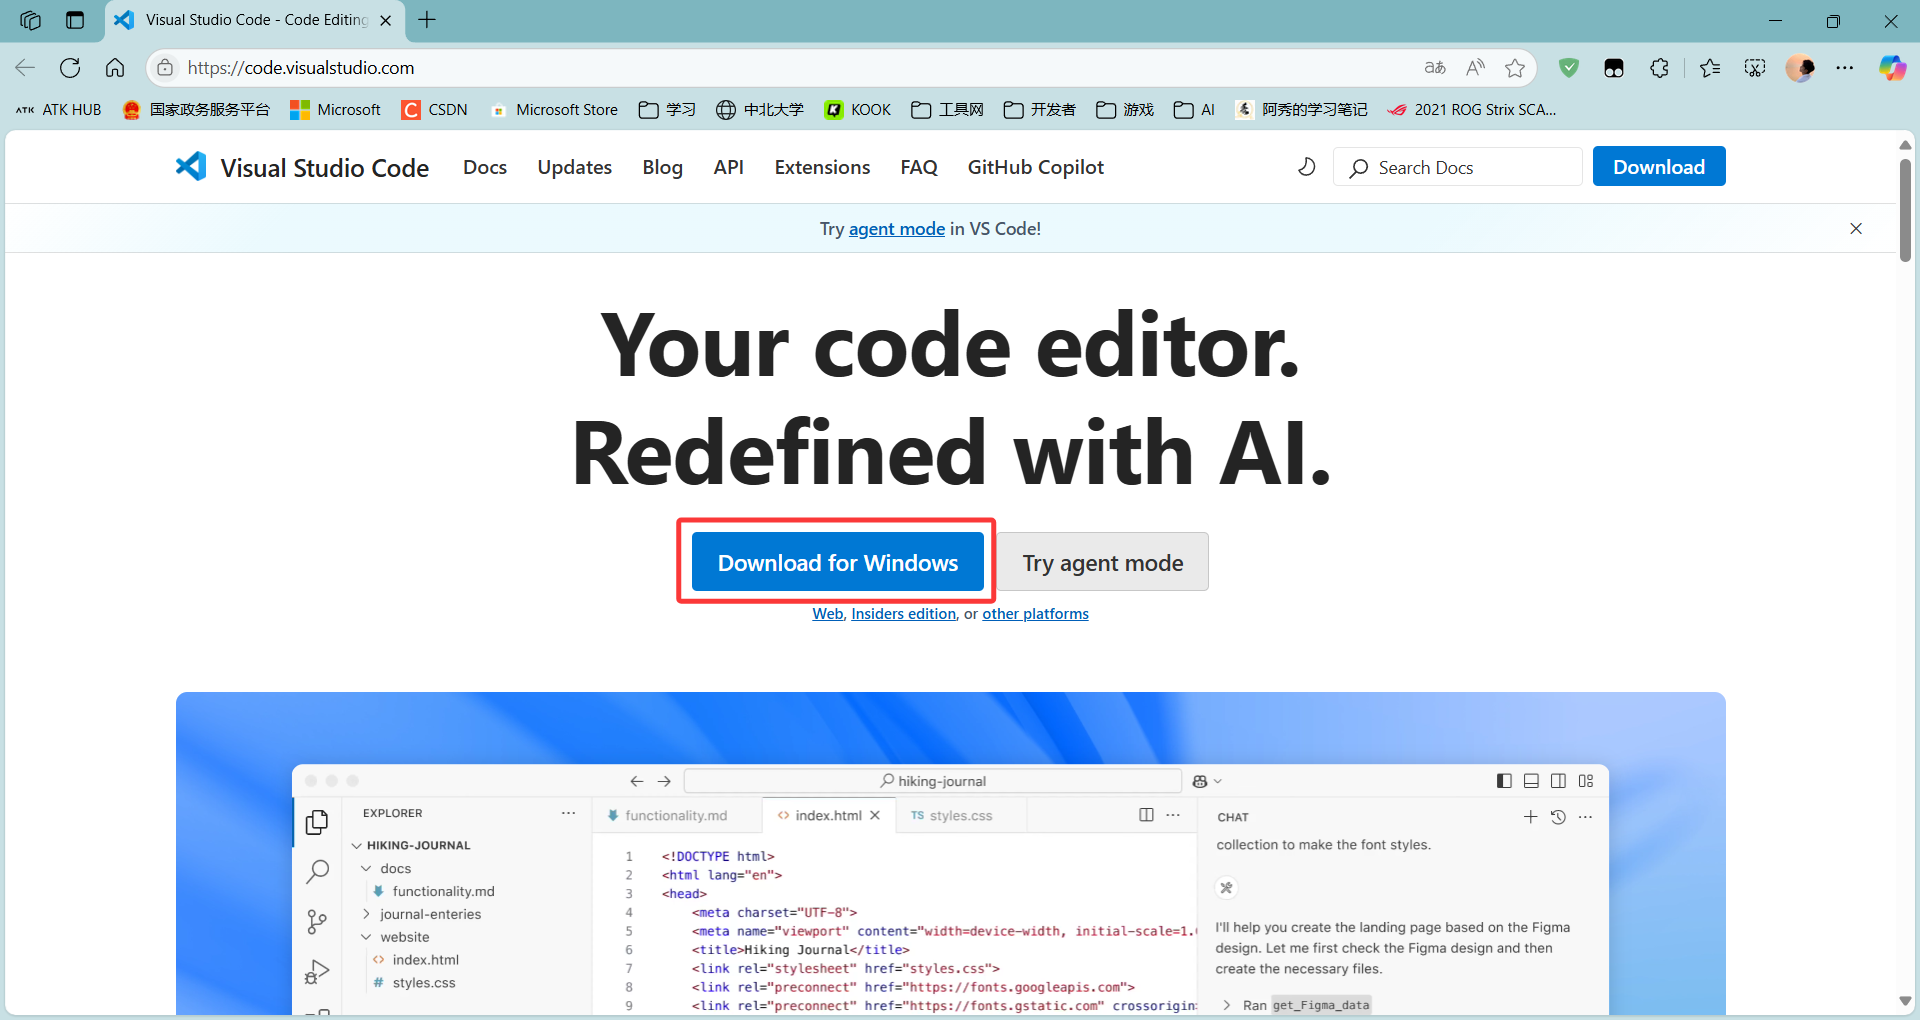The image size is (1920, 1020).
Task: Open the 国家政务服务平台 bookmark
Action: click(196, 110)
